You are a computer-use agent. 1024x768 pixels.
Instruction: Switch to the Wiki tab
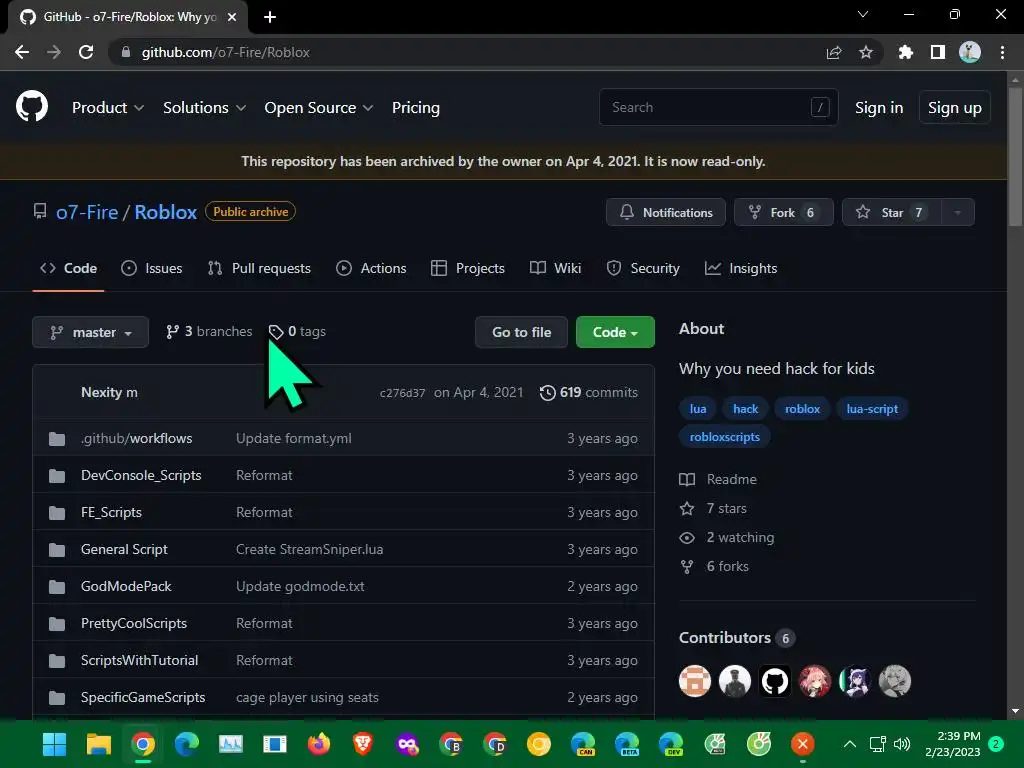pyautogui.click(x=555, y=268)
